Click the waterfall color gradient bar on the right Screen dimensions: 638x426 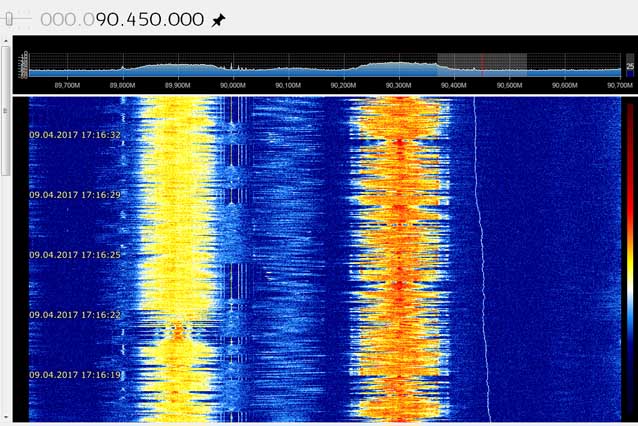[630, 258]
